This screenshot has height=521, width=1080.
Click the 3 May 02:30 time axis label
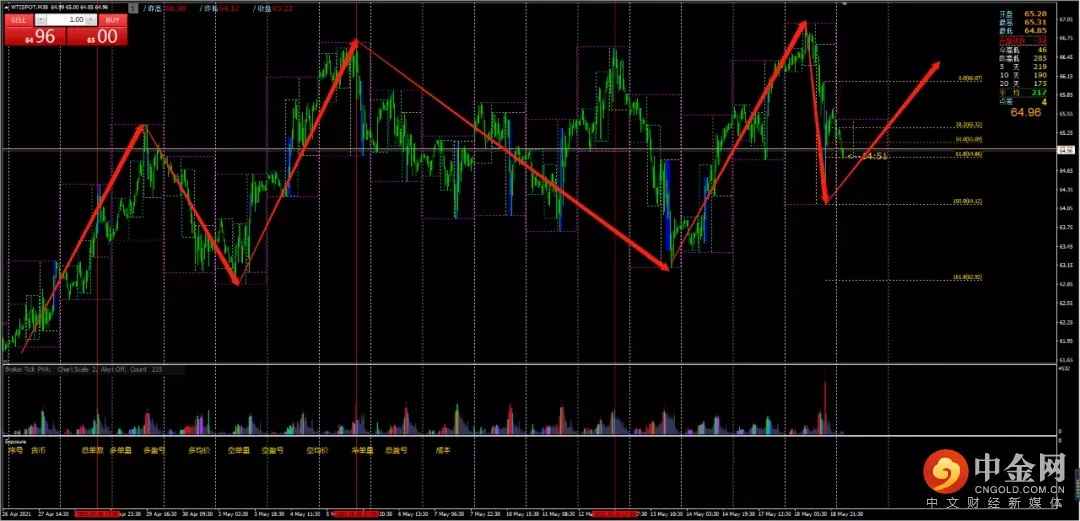pyautogui.click(x=234, y=514)
